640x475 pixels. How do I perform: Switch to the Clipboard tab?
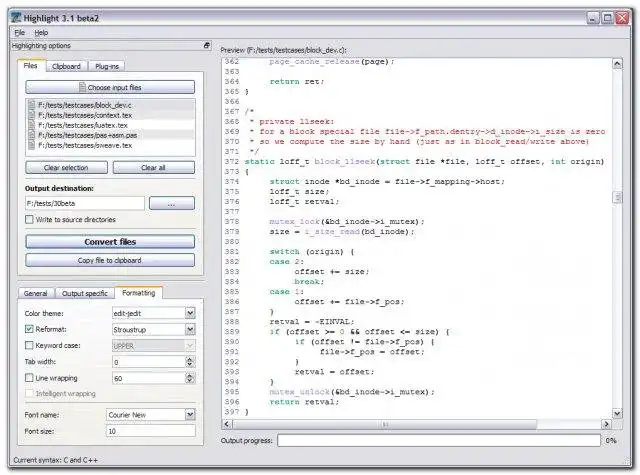tap(66, 66)
